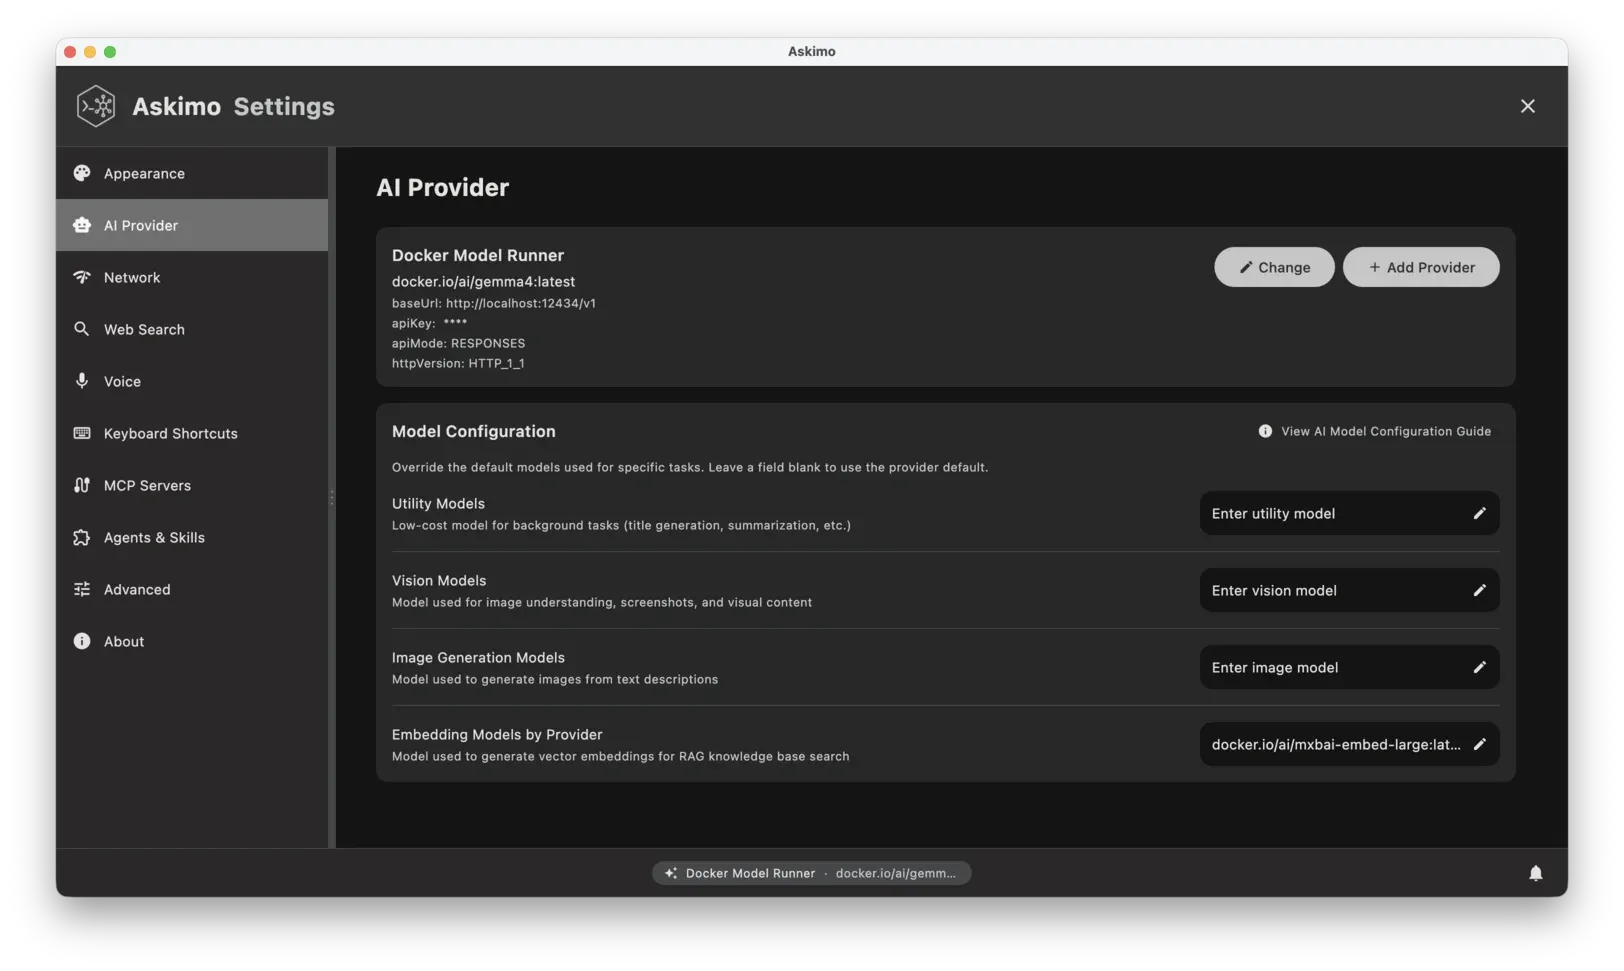Viewport: 1624px width, 971px height.
Task: Click the Model Configuration heading
Action: tap(473, 431)
